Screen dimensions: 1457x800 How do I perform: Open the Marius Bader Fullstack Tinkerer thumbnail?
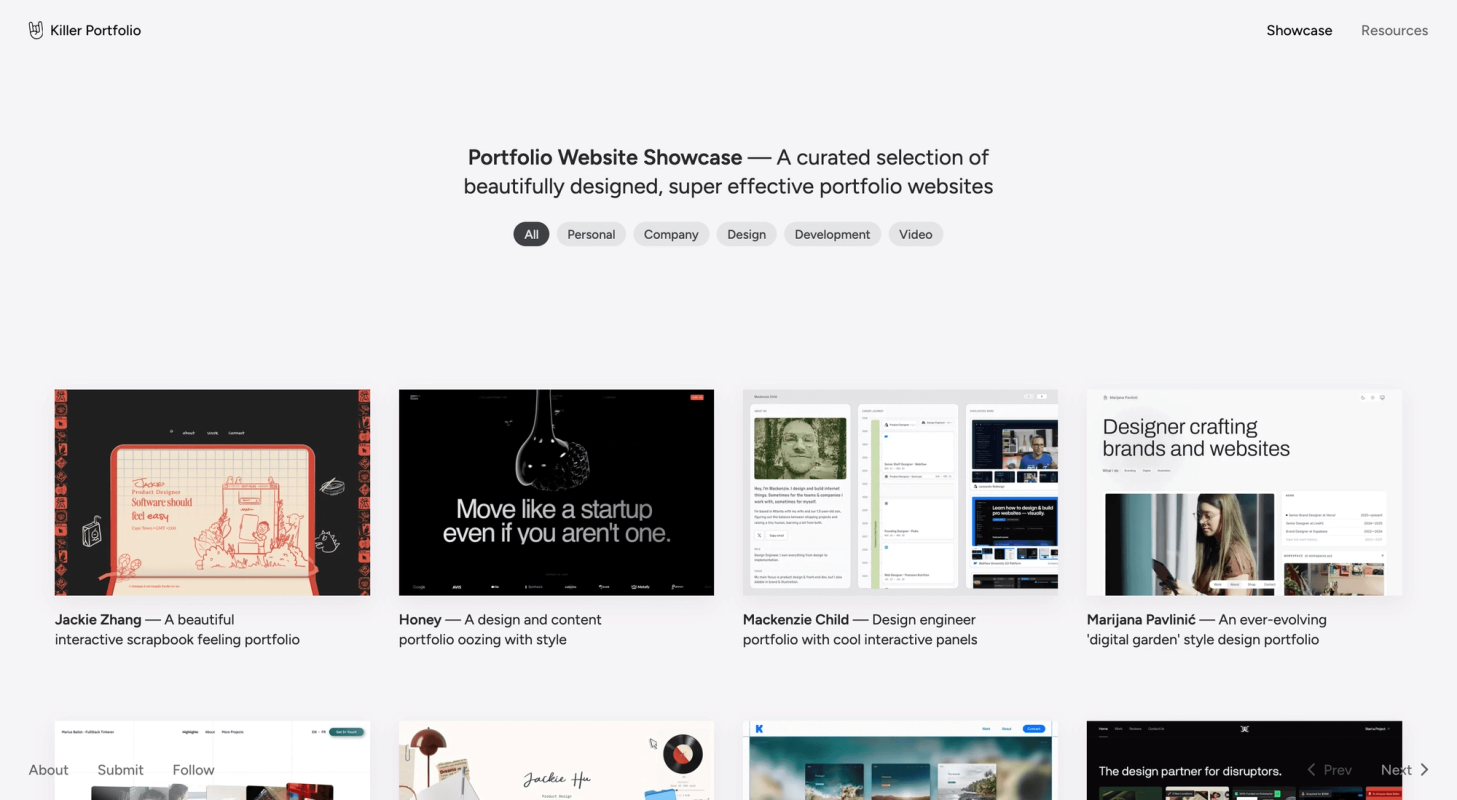click(x=212, y=760)
